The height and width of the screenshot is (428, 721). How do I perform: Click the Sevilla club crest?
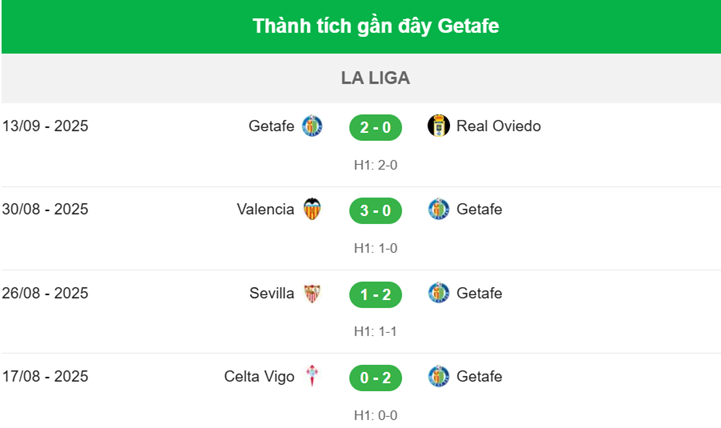click(312, 294)
